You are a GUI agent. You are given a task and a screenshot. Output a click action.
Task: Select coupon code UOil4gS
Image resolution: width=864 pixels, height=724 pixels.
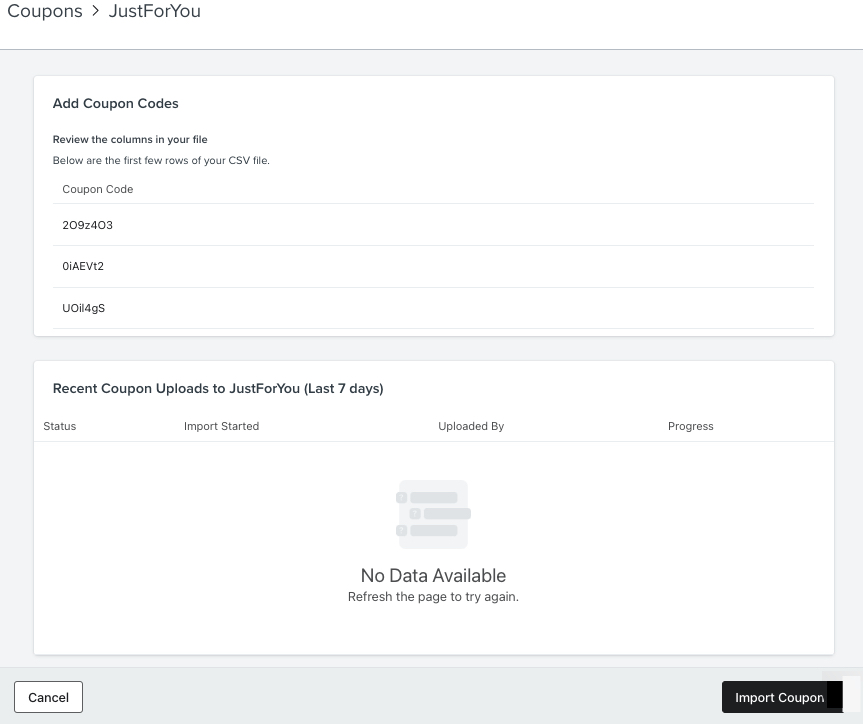point(83,308)
